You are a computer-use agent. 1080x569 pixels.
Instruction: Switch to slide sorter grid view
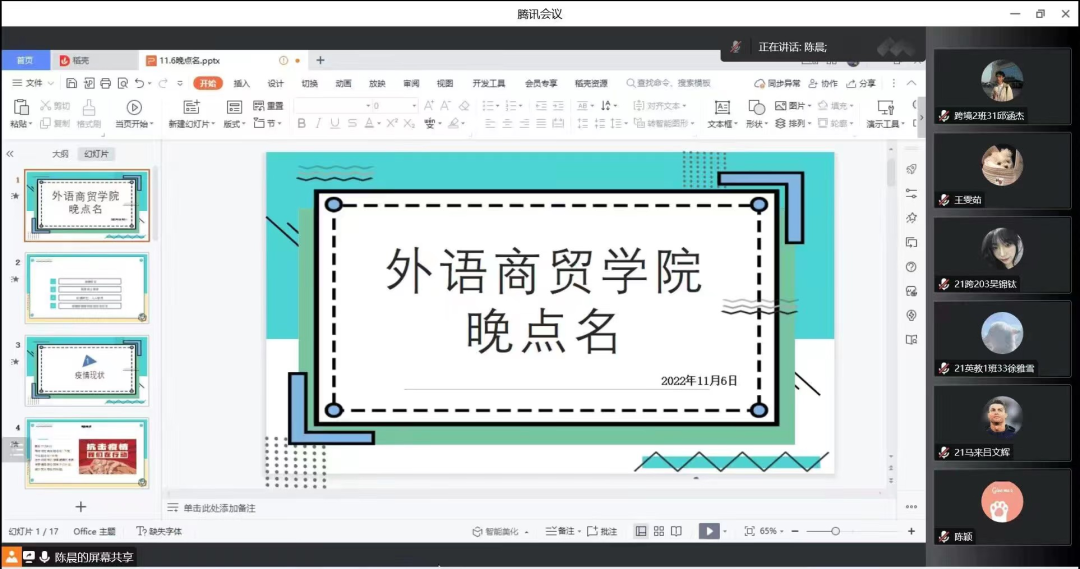pyautogui.click(x=658, y=531)
